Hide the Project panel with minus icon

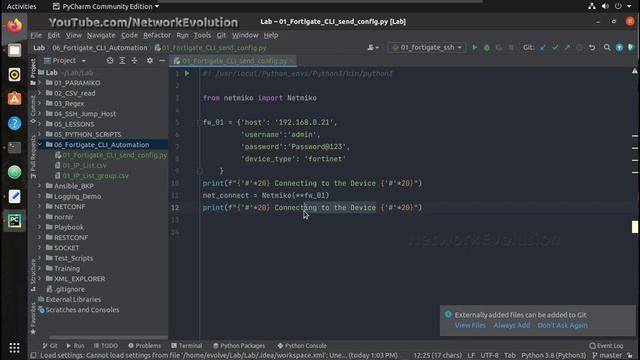pyautogui.click(x=162, y=60)
